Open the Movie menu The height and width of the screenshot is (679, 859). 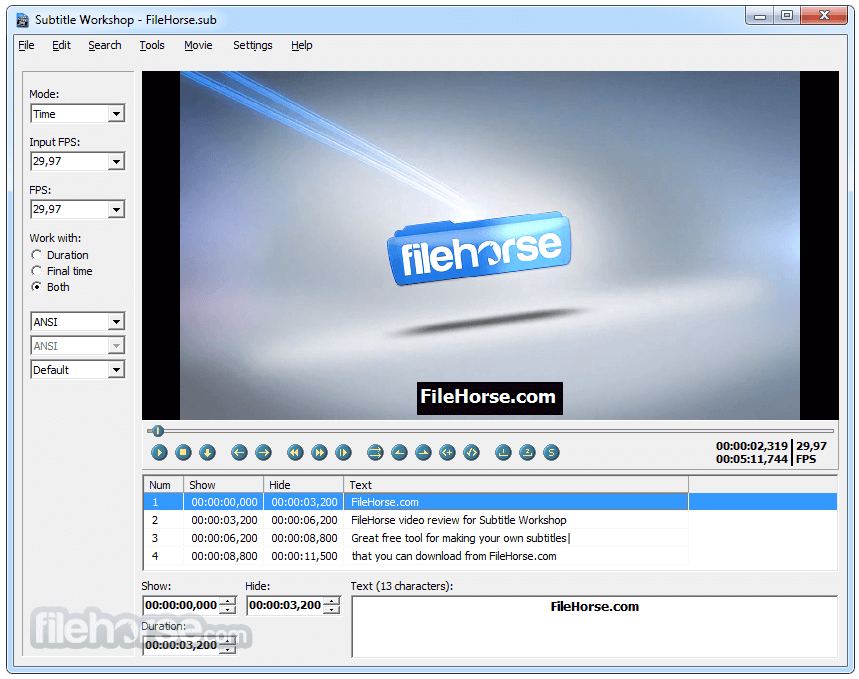pos(198,45)
